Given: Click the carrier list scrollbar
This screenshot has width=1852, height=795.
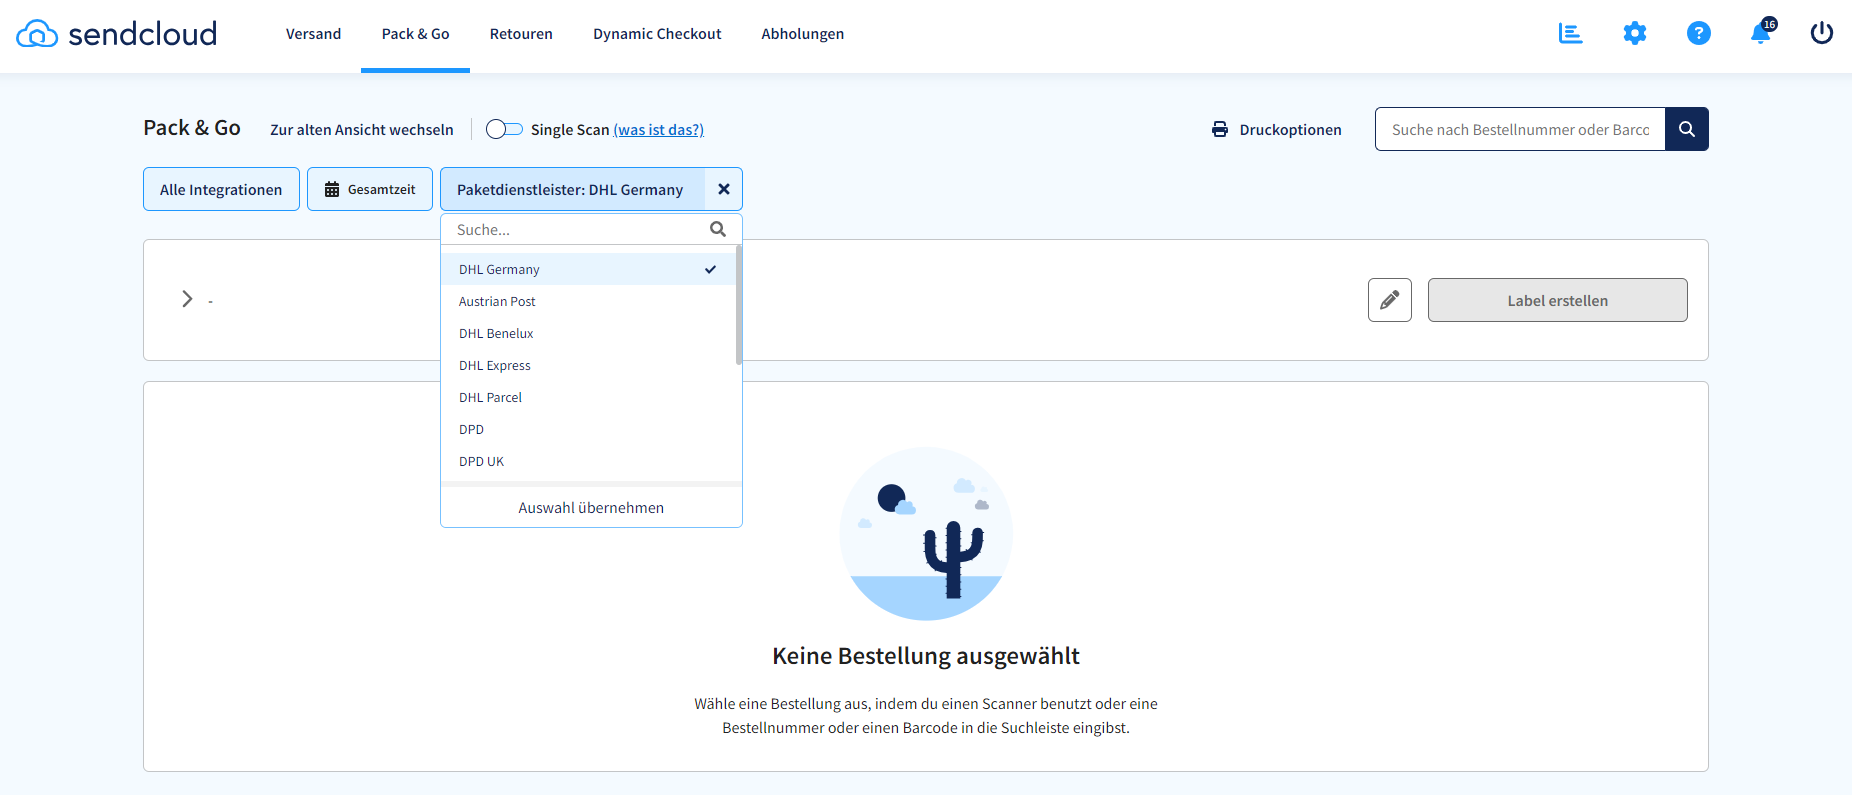Looking at the screenshot, I should coord(739,305).
